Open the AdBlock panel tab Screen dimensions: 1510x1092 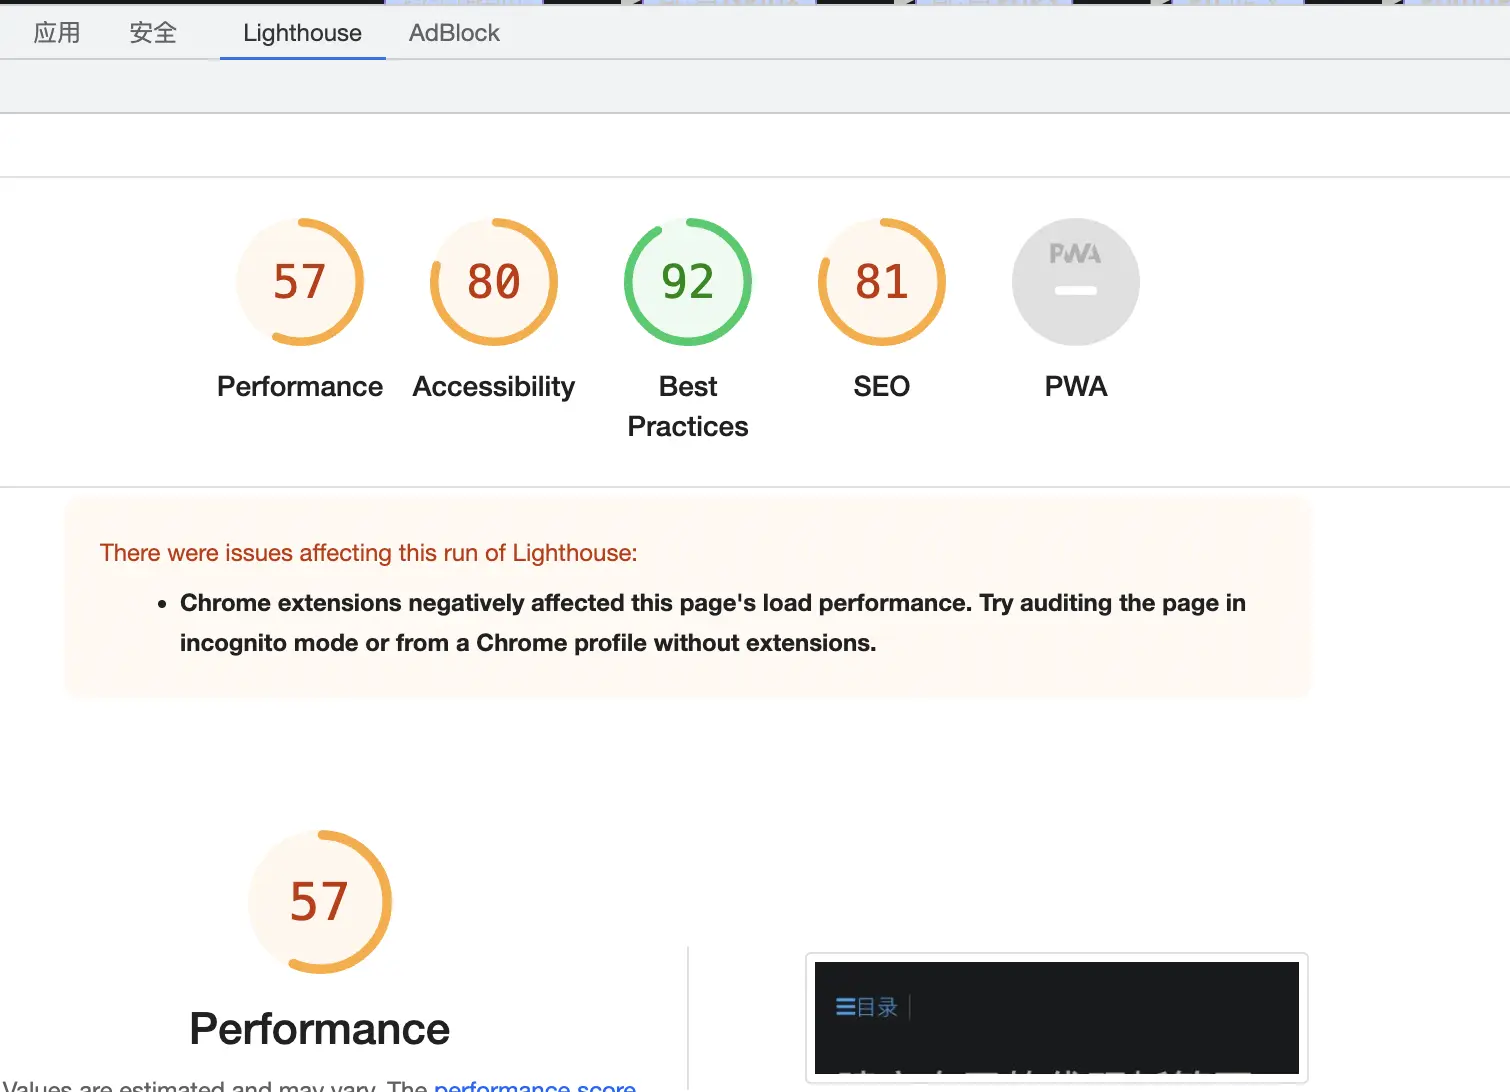coord(454,33)
